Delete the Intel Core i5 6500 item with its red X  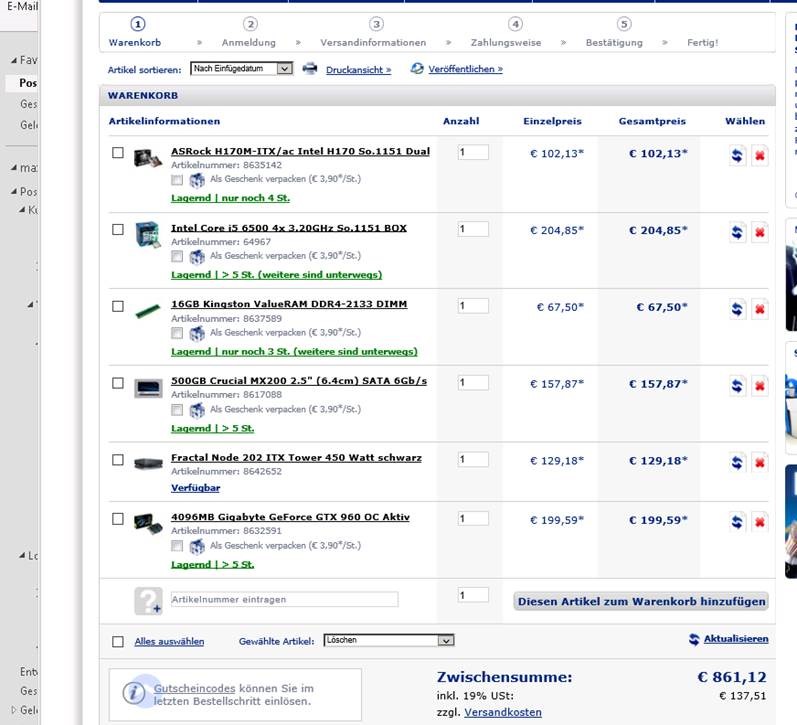(759, 232)
